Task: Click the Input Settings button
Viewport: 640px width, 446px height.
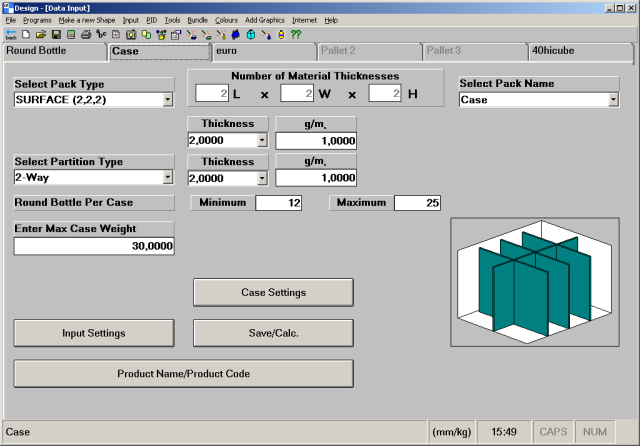Action: pyautogui.click(x=94, y=333)
